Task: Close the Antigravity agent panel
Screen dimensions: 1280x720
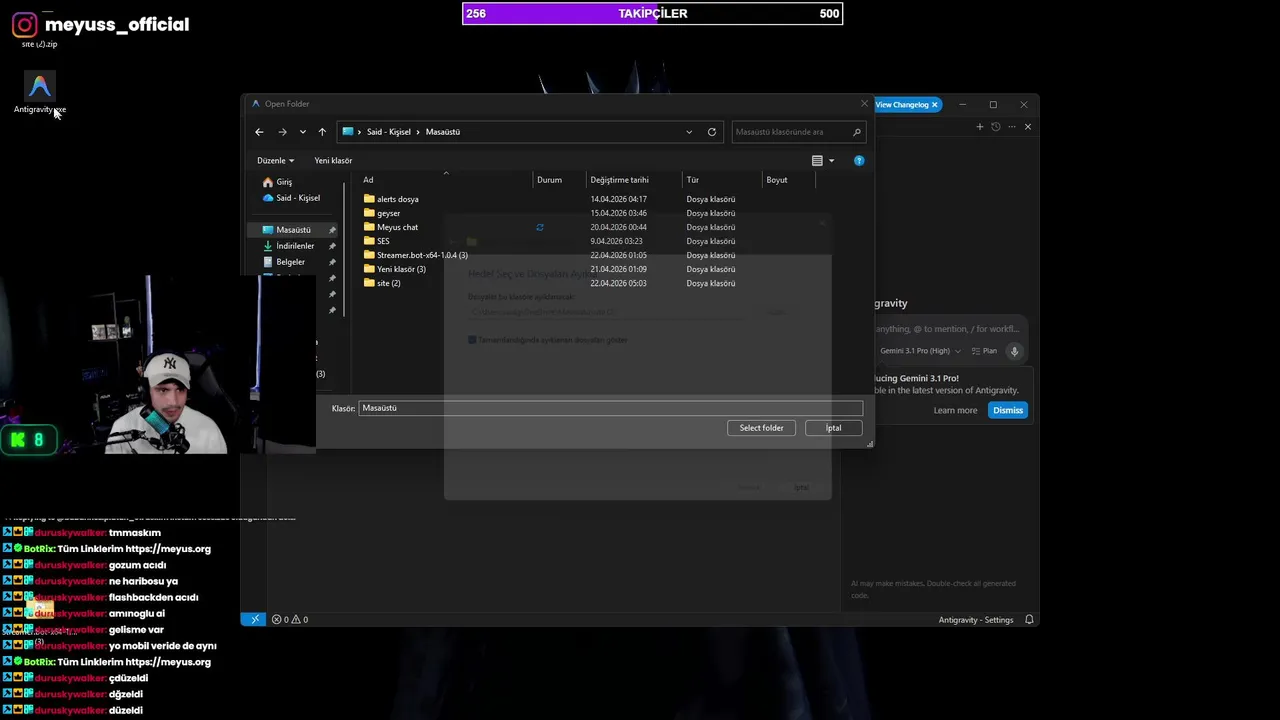Action: point(1028,127)
